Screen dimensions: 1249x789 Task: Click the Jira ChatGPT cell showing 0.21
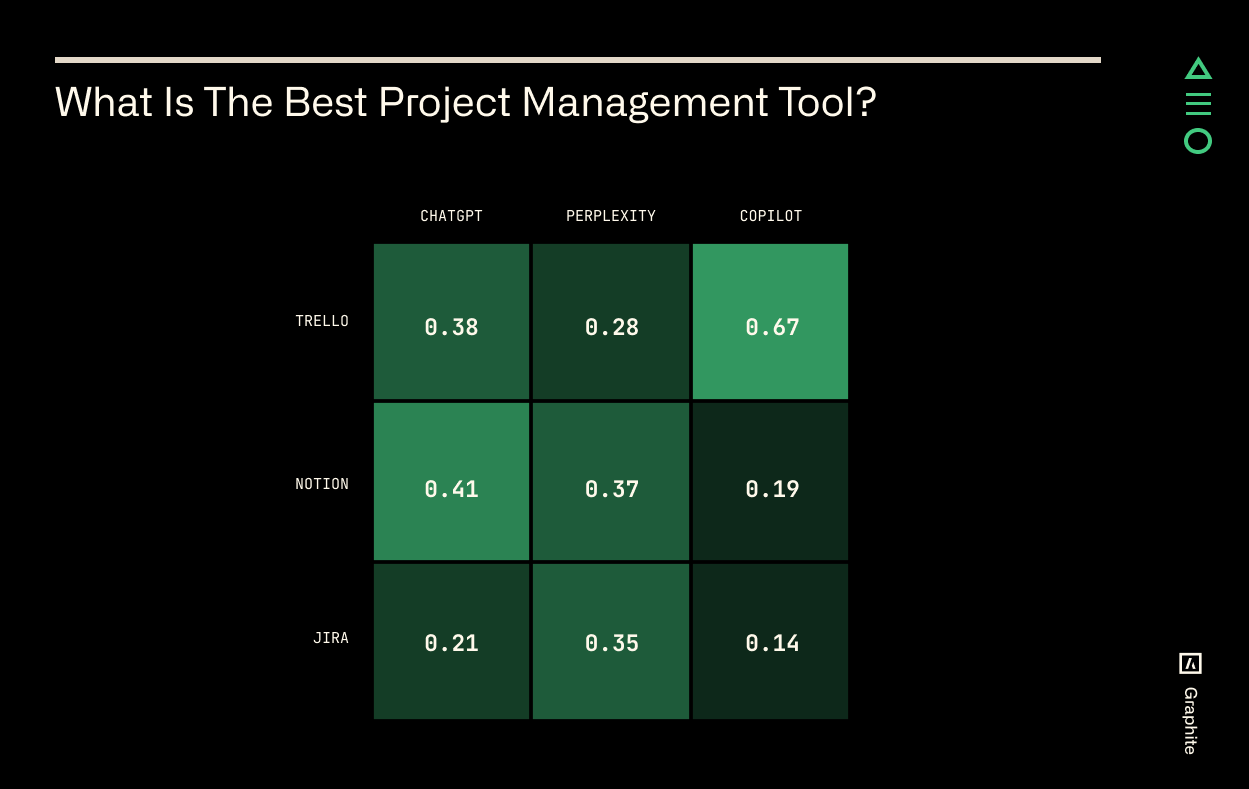coord(451,641)
